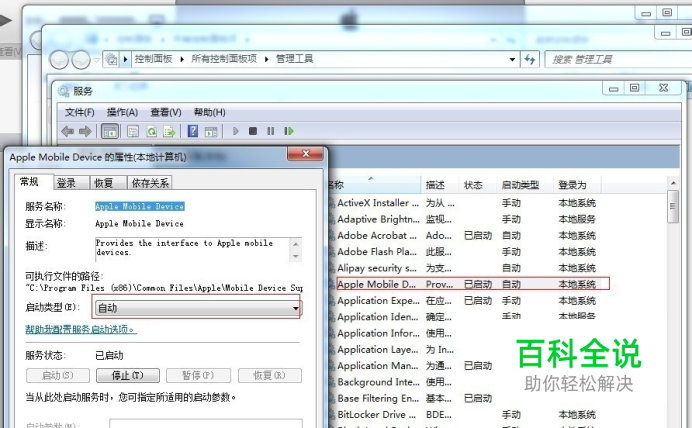Select the Adaptive Brightn... service row
692x428 pixels.
pos(466,219)
